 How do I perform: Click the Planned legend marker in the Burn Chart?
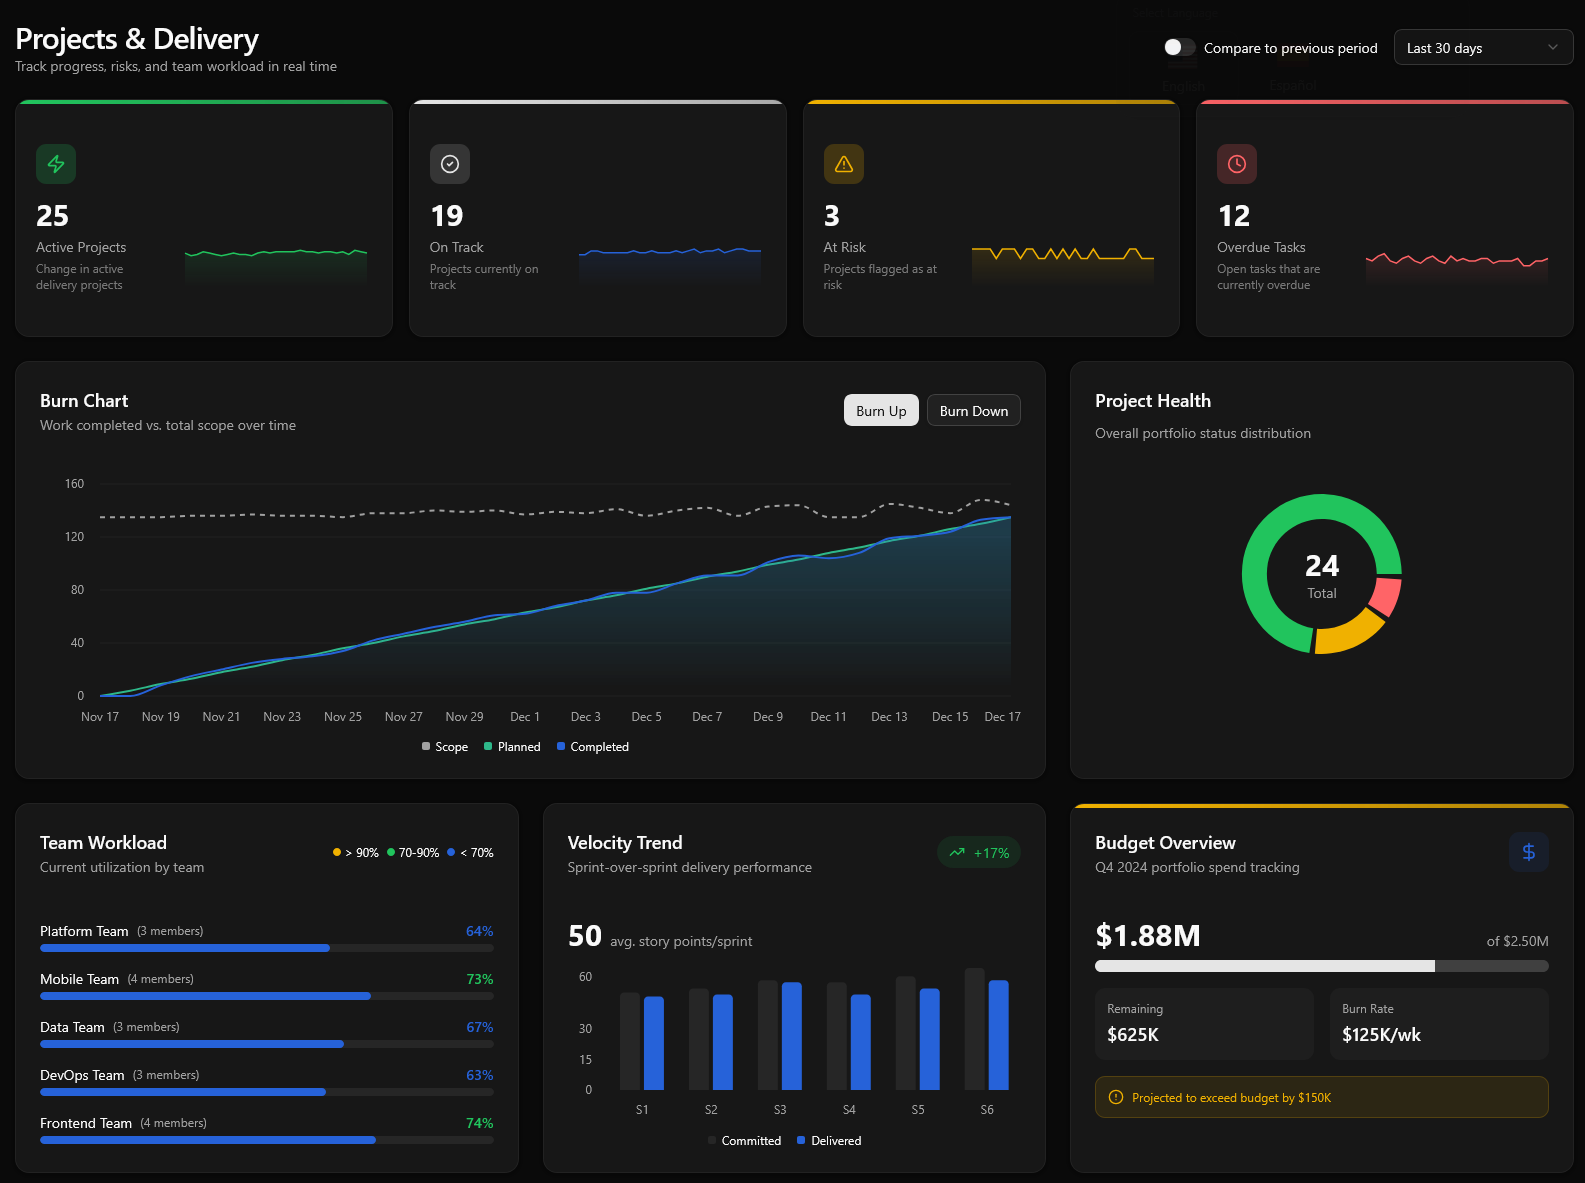tap(488, 746)
